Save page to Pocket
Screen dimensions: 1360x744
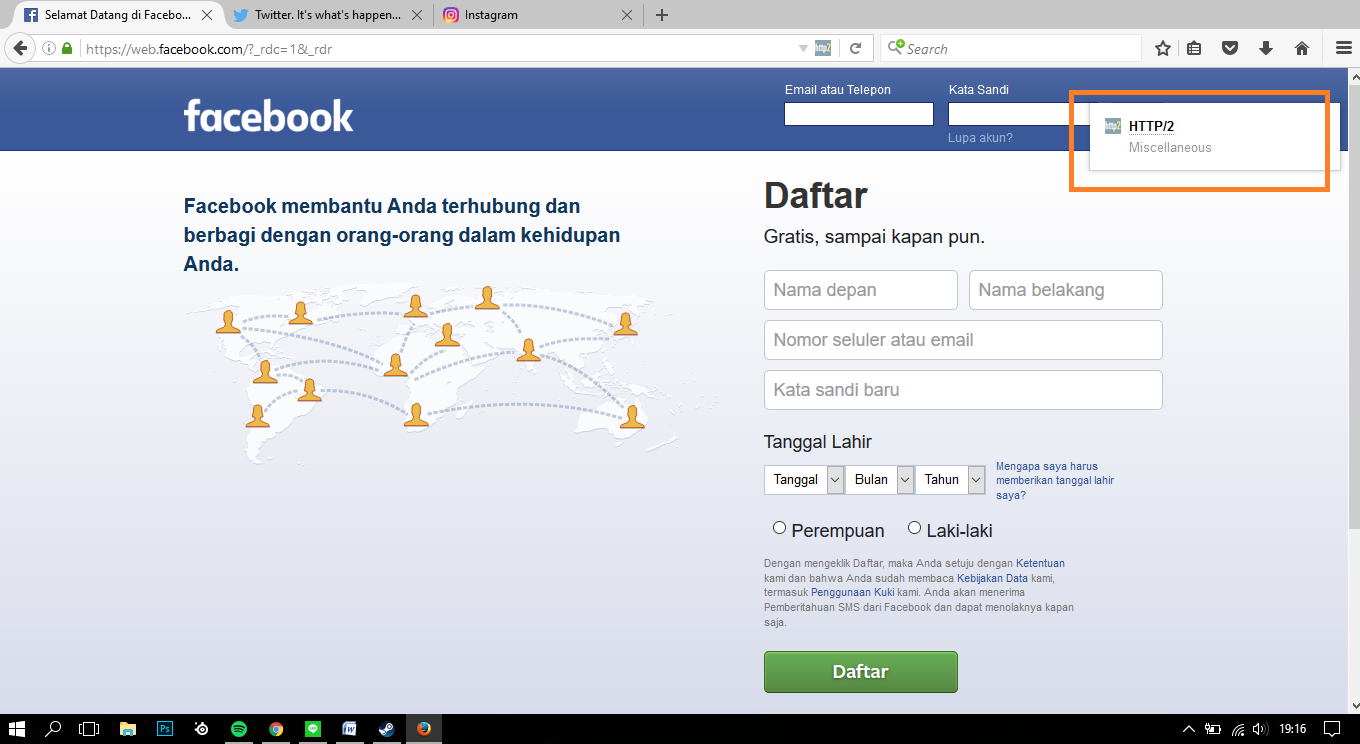tap(1230, 48)
